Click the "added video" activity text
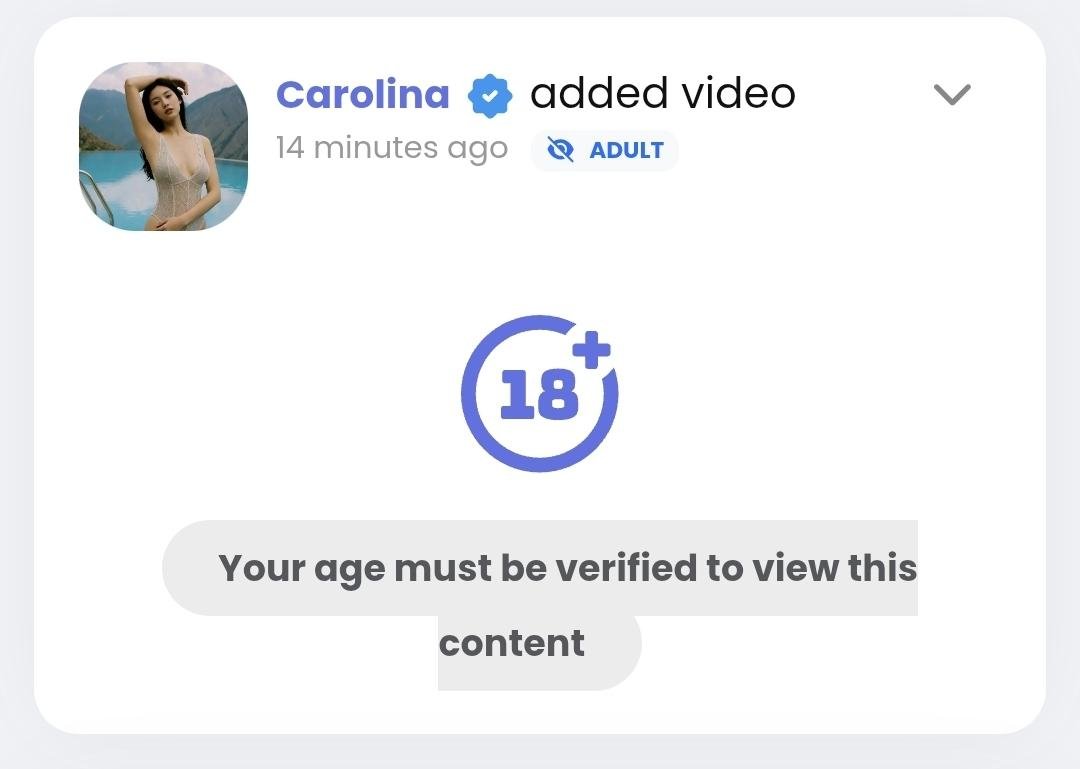The image size is (1080, 769). [x=662, y=94]
